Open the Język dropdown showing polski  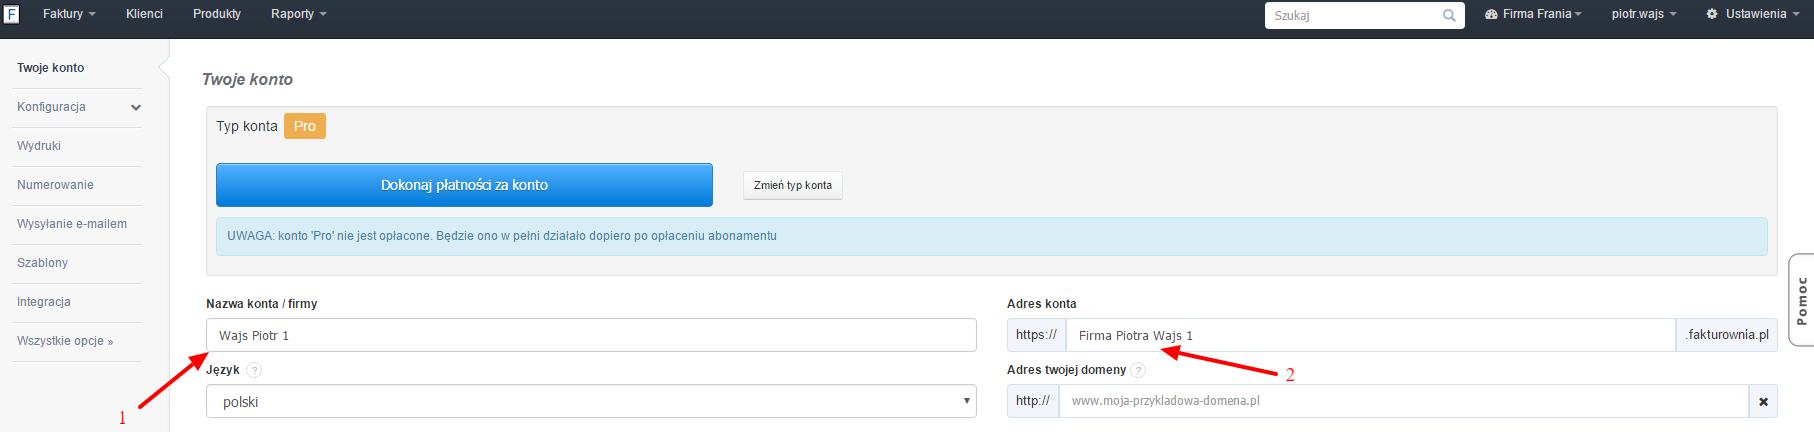coord(591,401)
